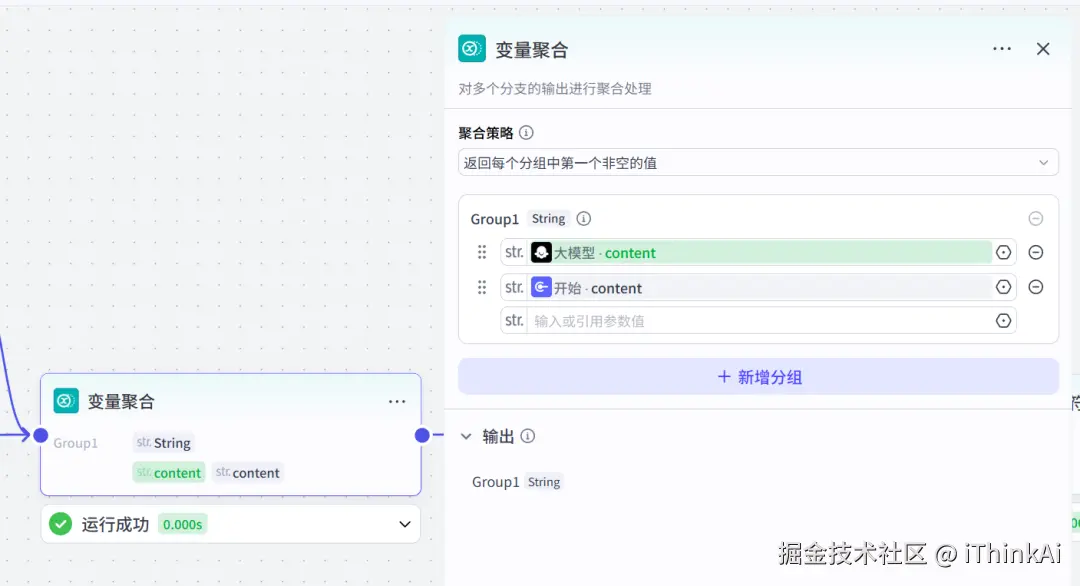This screenshot has height=586, width=1080.
Task: Remove the 大模型·content variable with its minus button
Action: [x=1036, y=252]
